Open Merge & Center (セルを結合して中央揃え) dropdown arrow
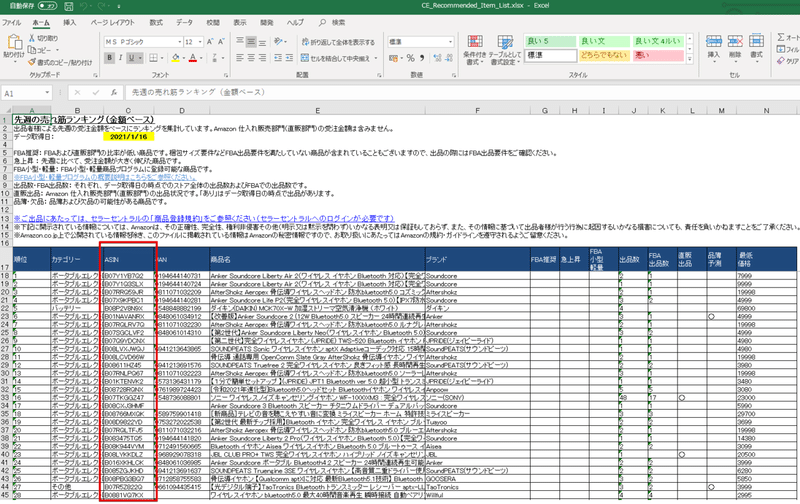800x504 pixels. tap(376, 58)
